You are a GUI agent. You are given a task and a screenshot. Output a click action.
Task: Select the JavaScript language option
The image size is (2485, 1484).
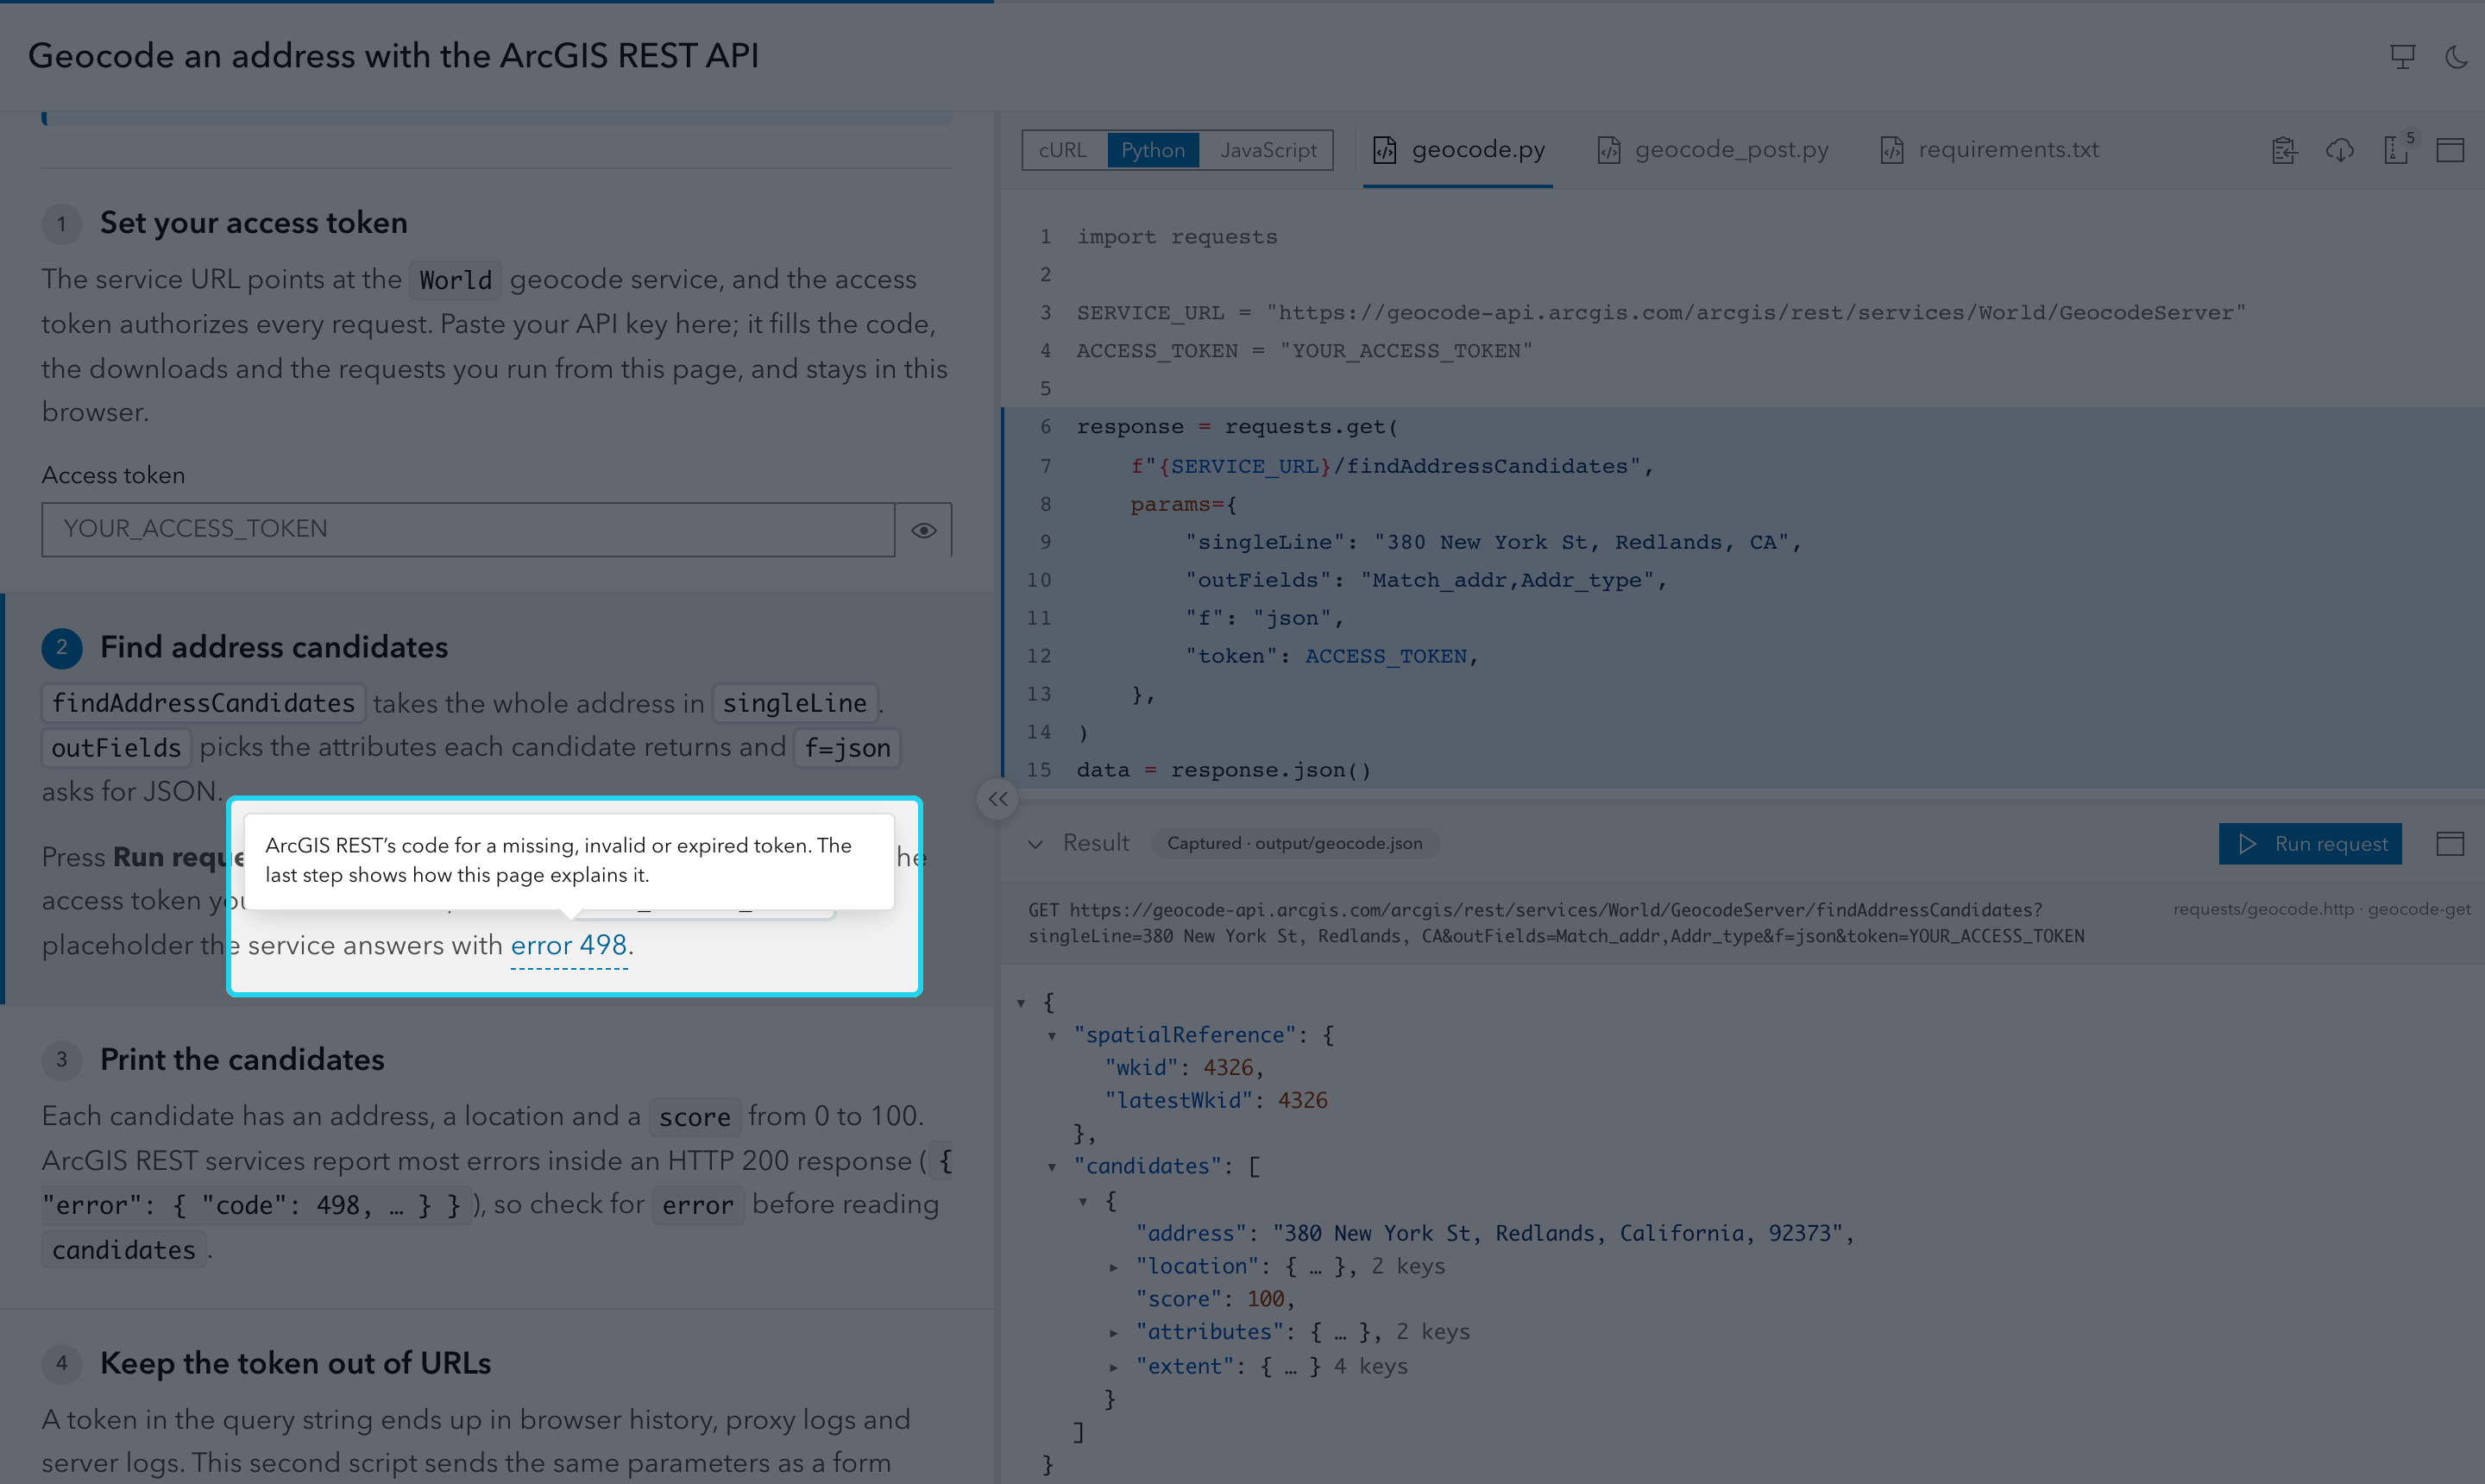pos(1267,150)
